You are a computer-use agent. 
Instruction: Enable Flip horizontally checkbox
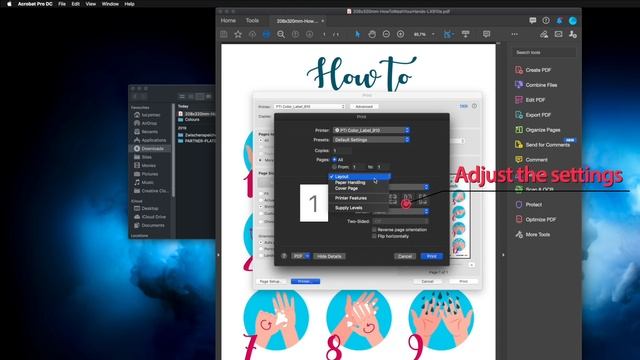point(374,236)
